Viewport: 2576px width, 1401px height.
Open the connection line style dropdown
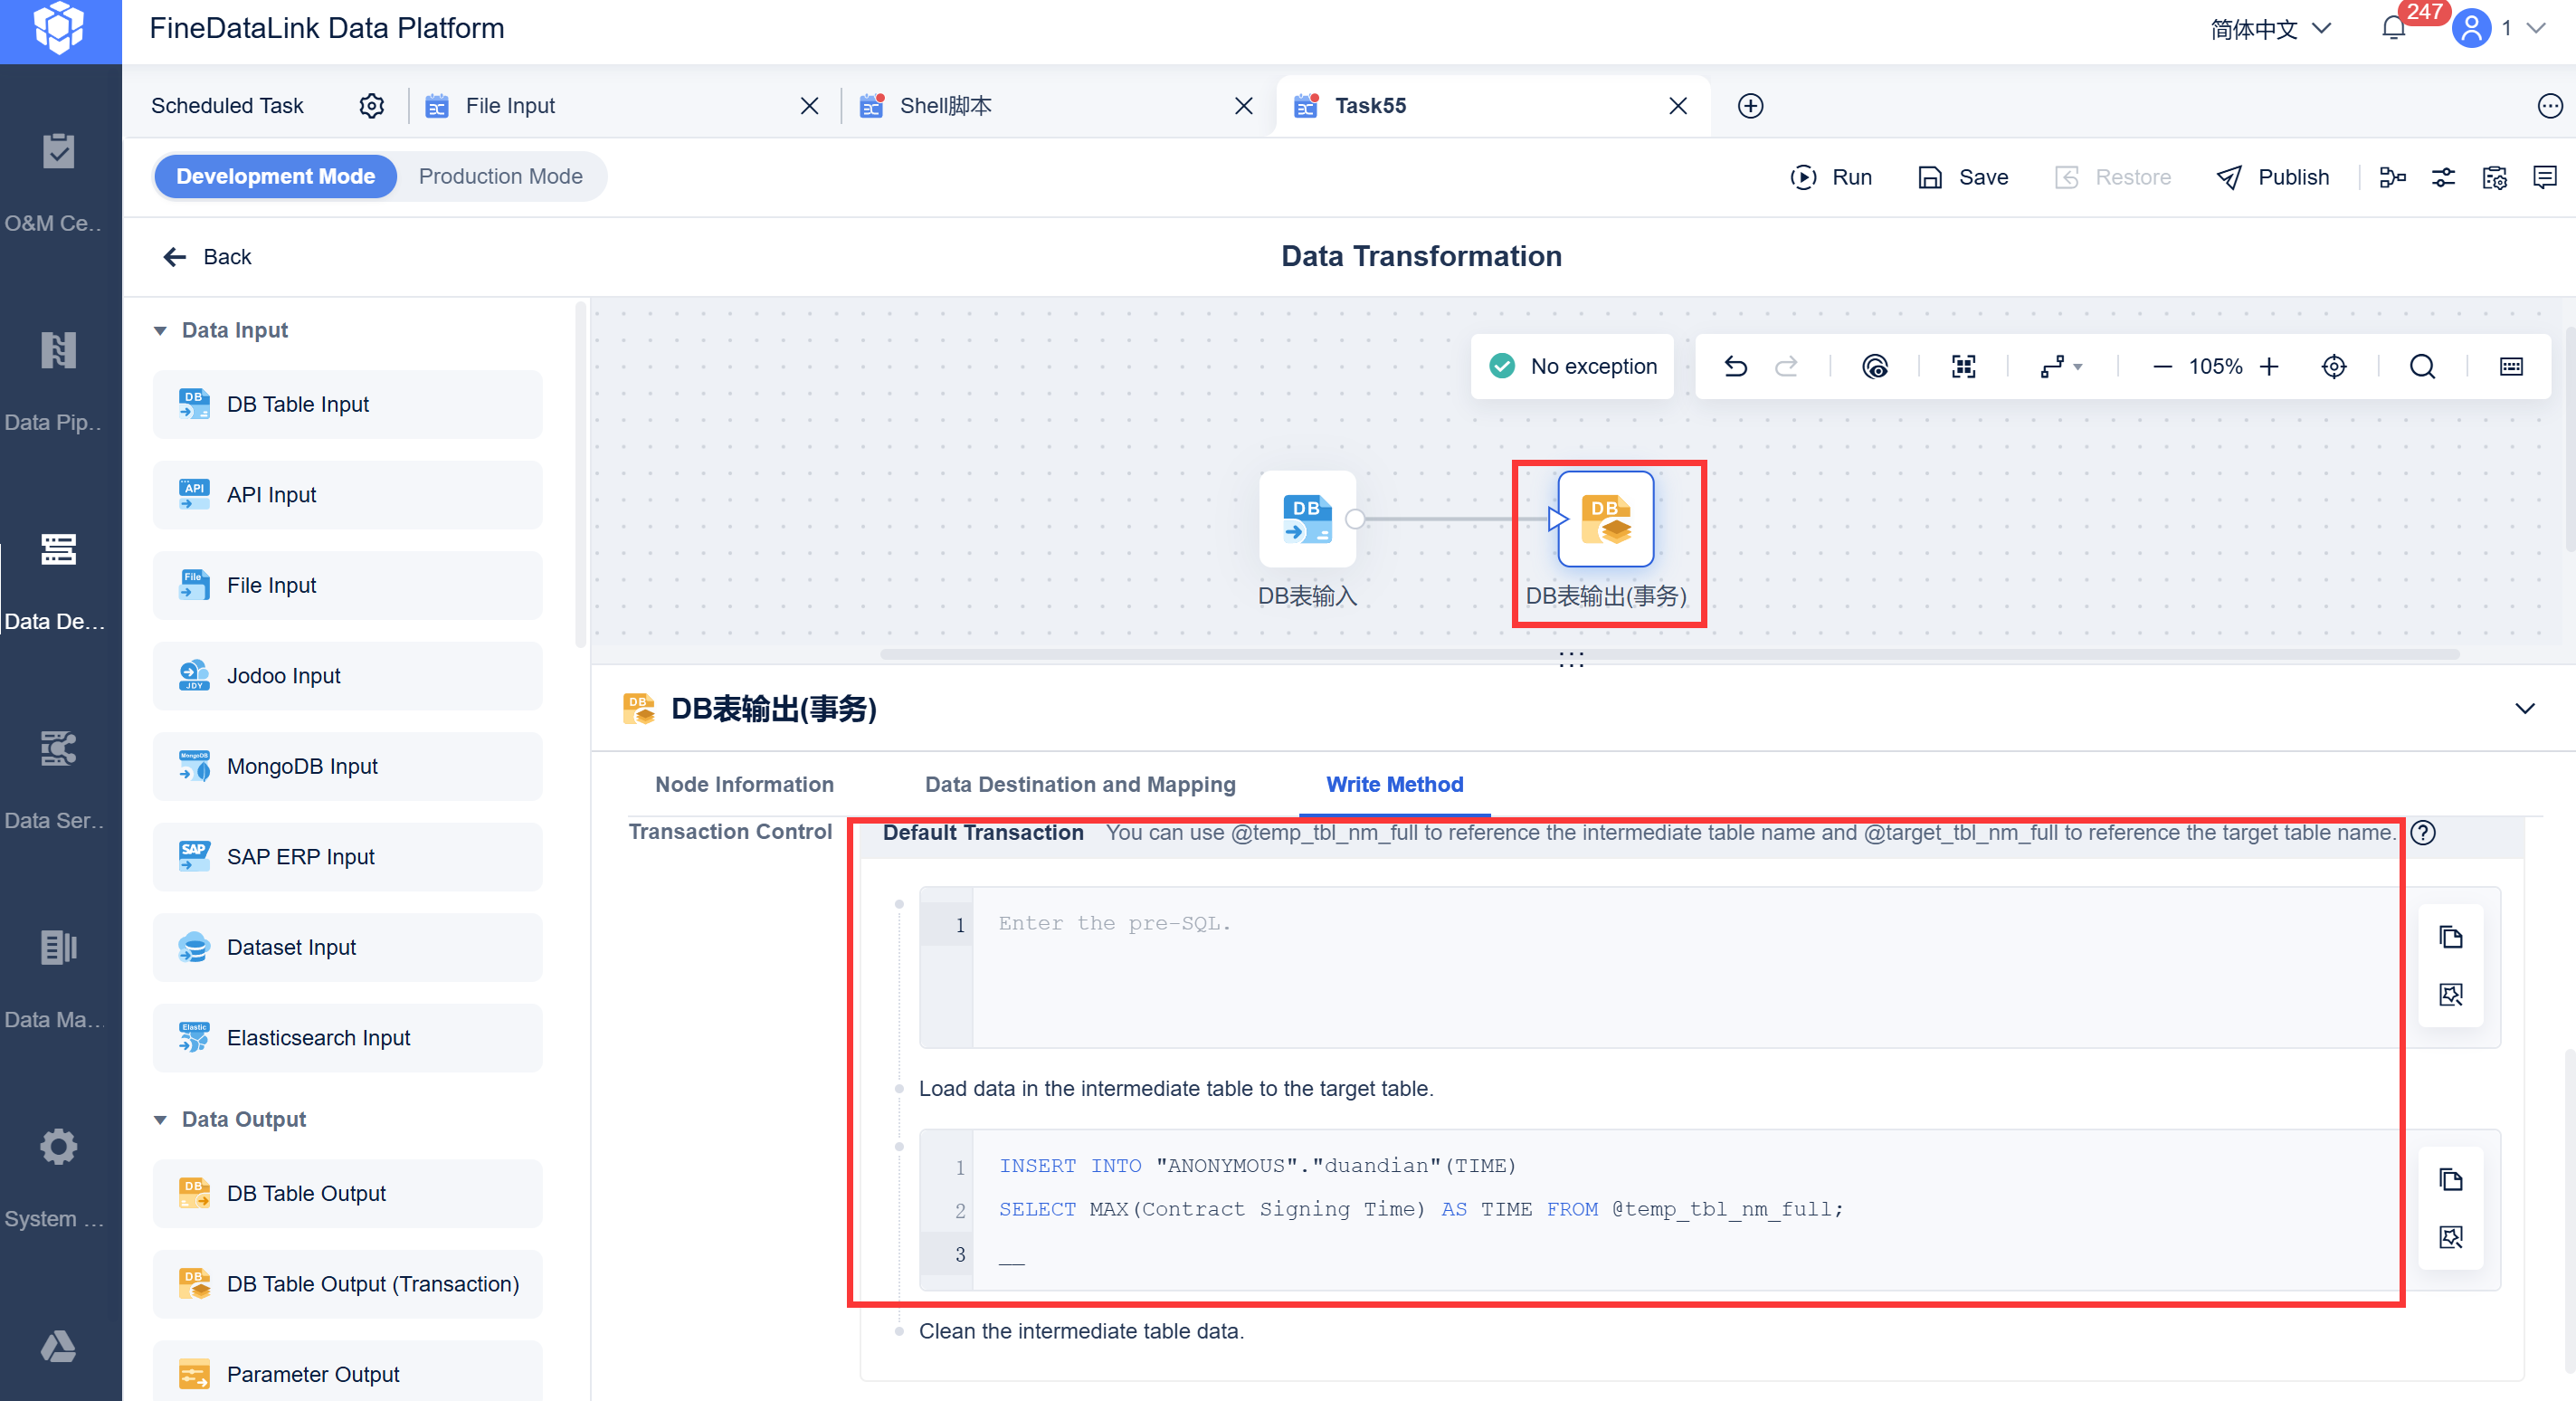click(2061, 367)
